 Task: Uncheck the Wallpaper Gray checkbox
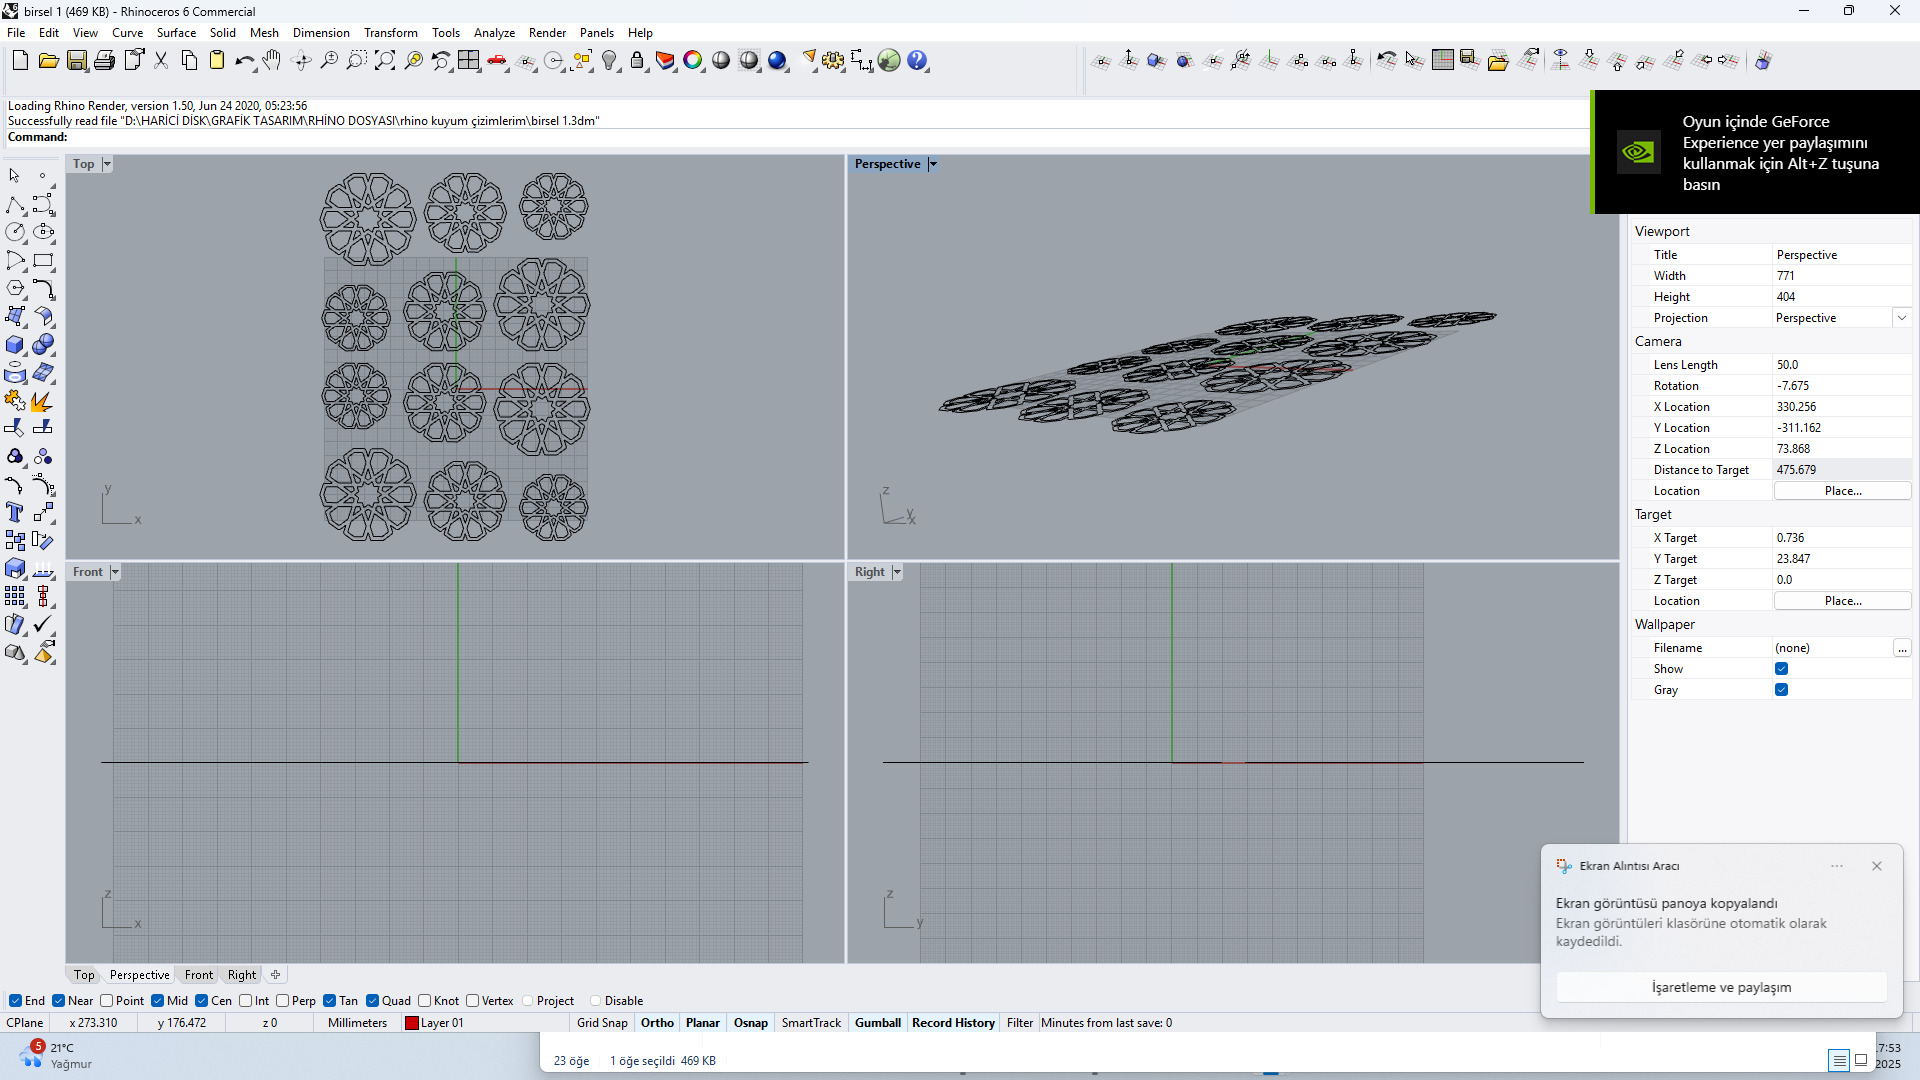click(x=1781, y=690)
